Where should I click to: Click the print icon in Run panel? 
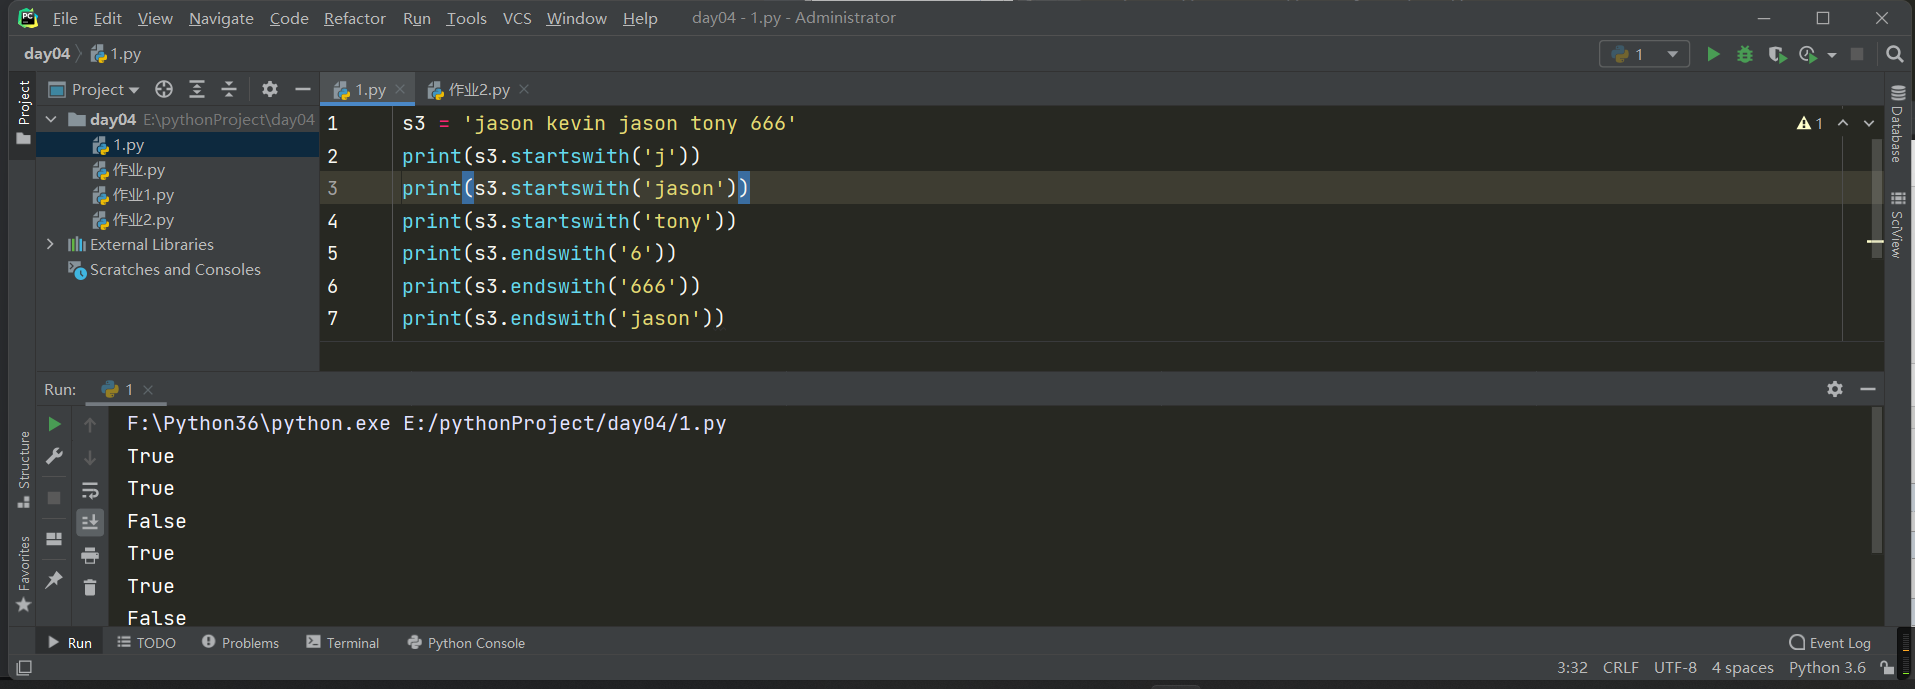(90, 555)
